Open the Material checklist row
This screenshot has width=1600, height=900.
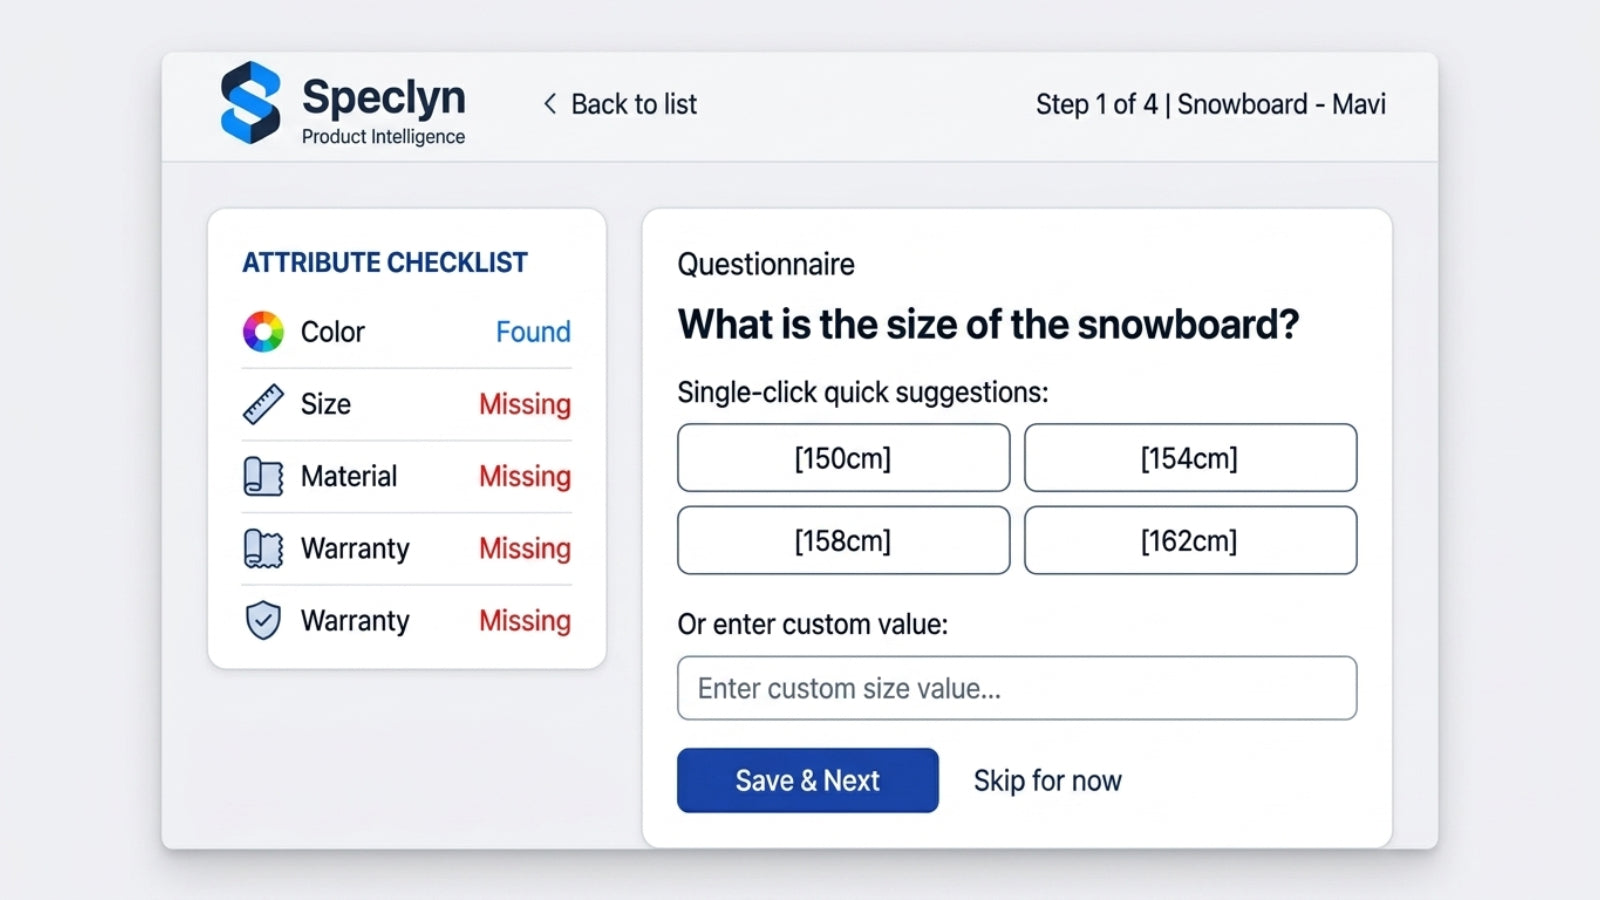coord(407,476)
